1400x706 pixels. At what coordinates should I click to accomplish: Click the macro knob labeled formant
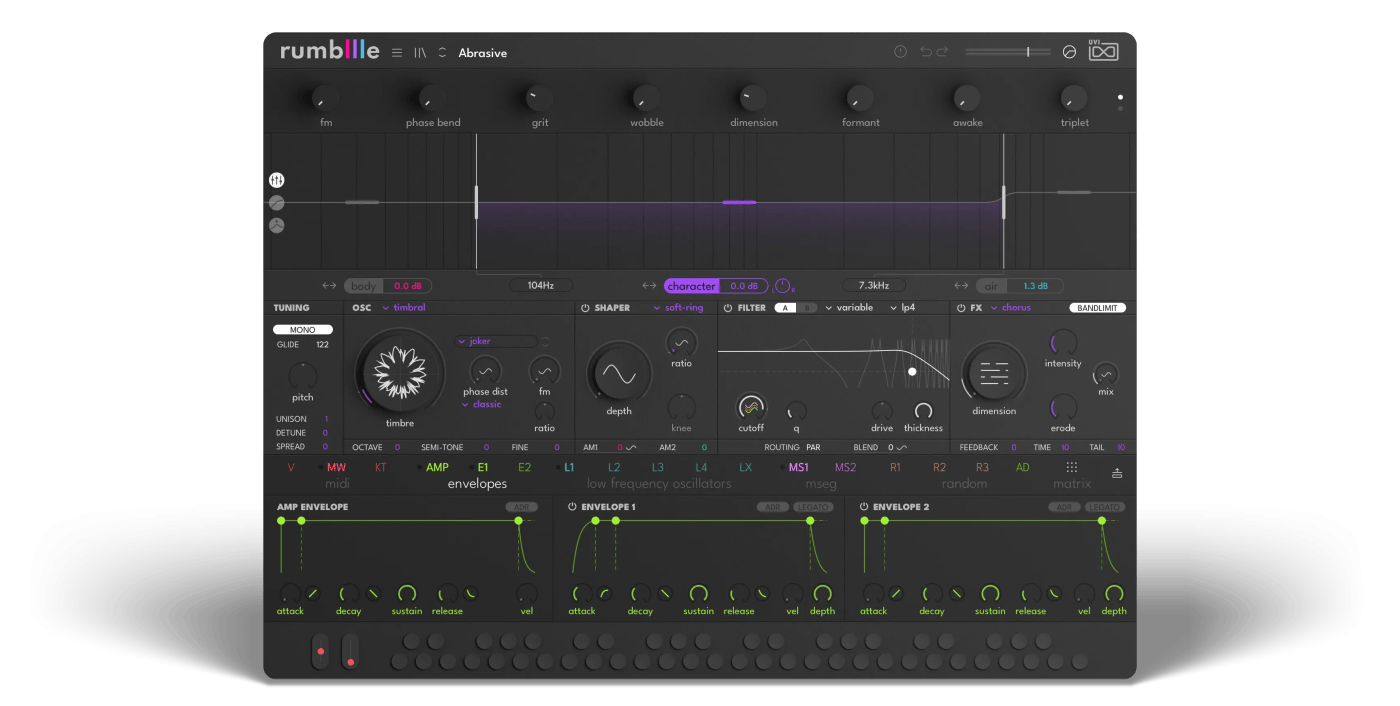tap(860, 98)
